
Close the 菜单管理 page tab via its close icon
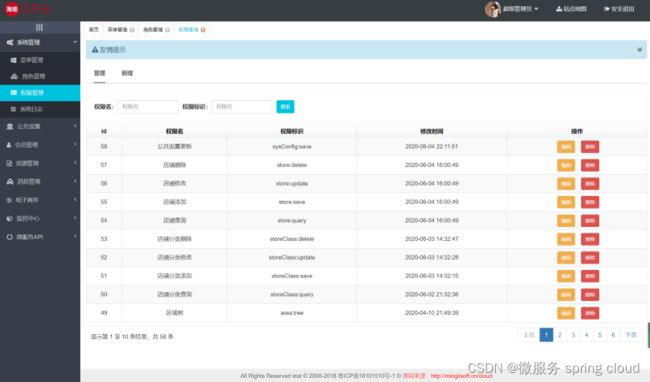click(x=132, y=30)
